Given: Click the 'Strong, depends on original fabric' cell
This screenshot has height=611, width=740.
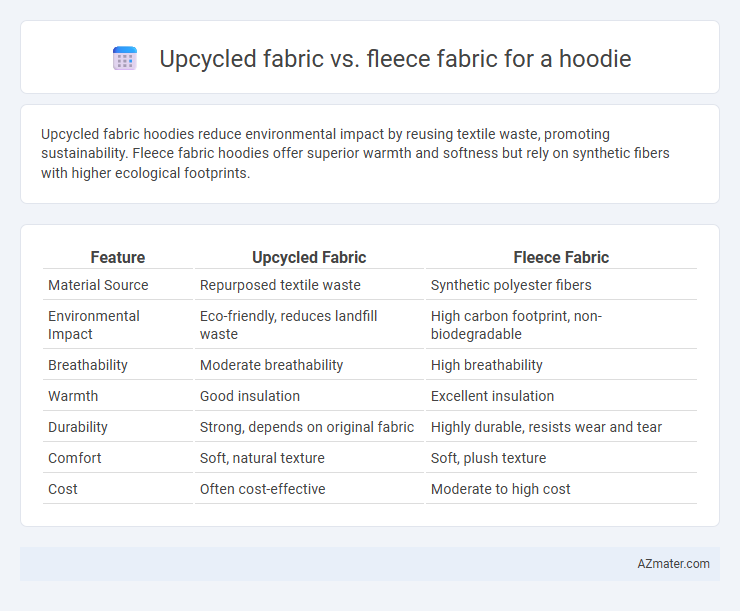Looking at the screenshot, I should [x=307, y=427].
